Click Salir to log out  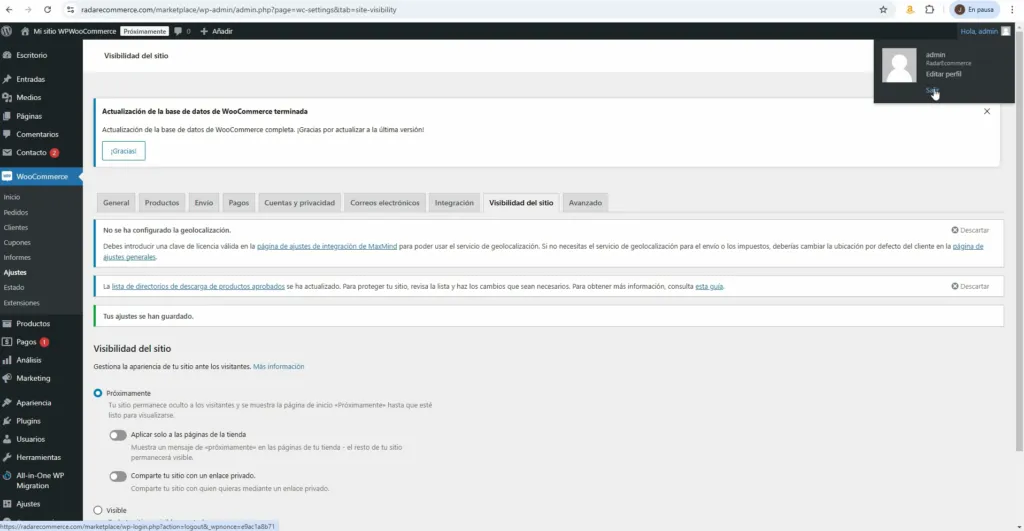click(x=932, y=90)
